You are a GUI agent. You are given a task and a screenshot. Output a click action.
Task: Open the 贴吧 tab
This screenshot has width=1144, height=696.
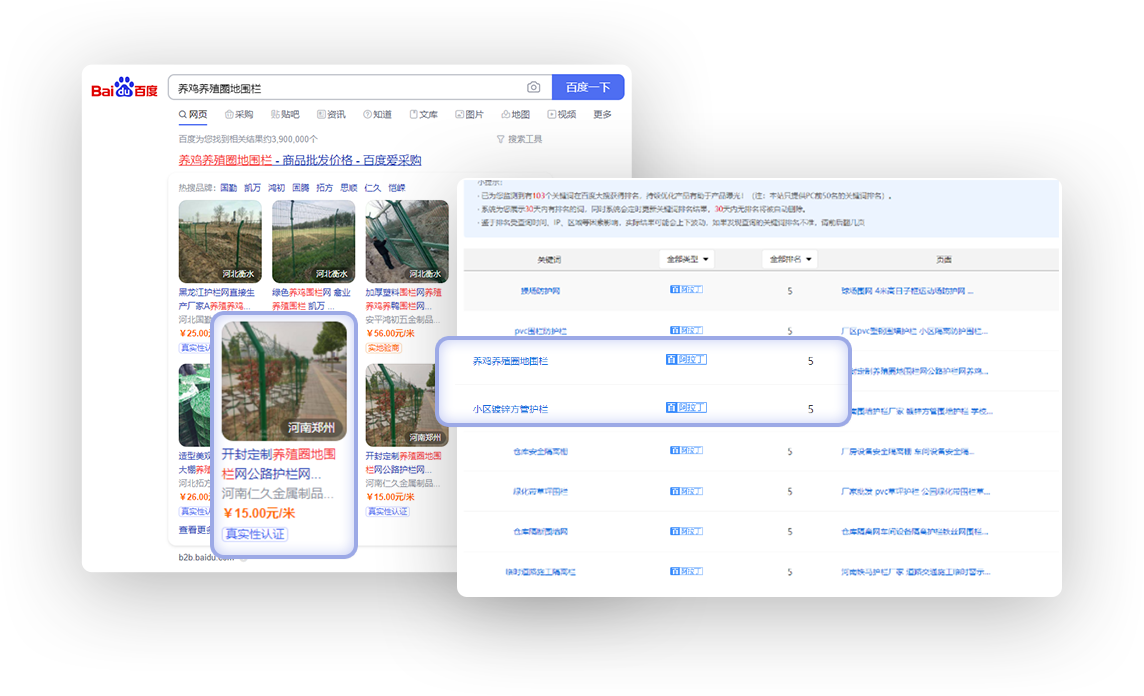[x=285, y=115]
